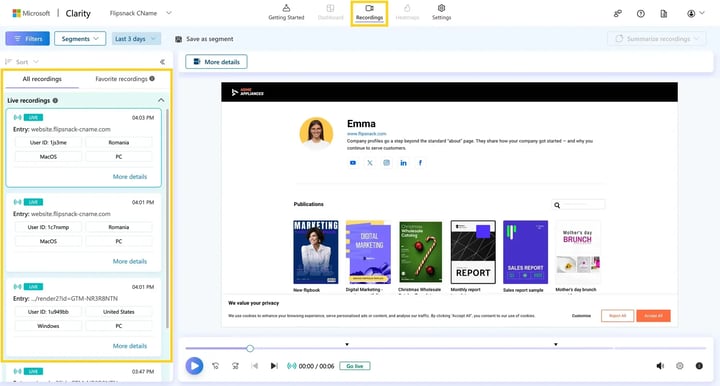The width and height of the screenshot is (720, 386).
Task: Click the Windows tag
Action: (48, 326)
